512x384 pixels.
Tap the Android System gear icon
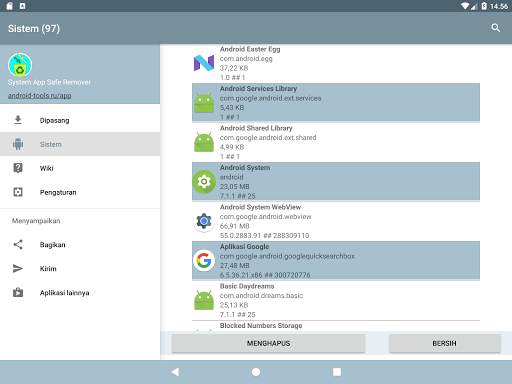point(204,181)
